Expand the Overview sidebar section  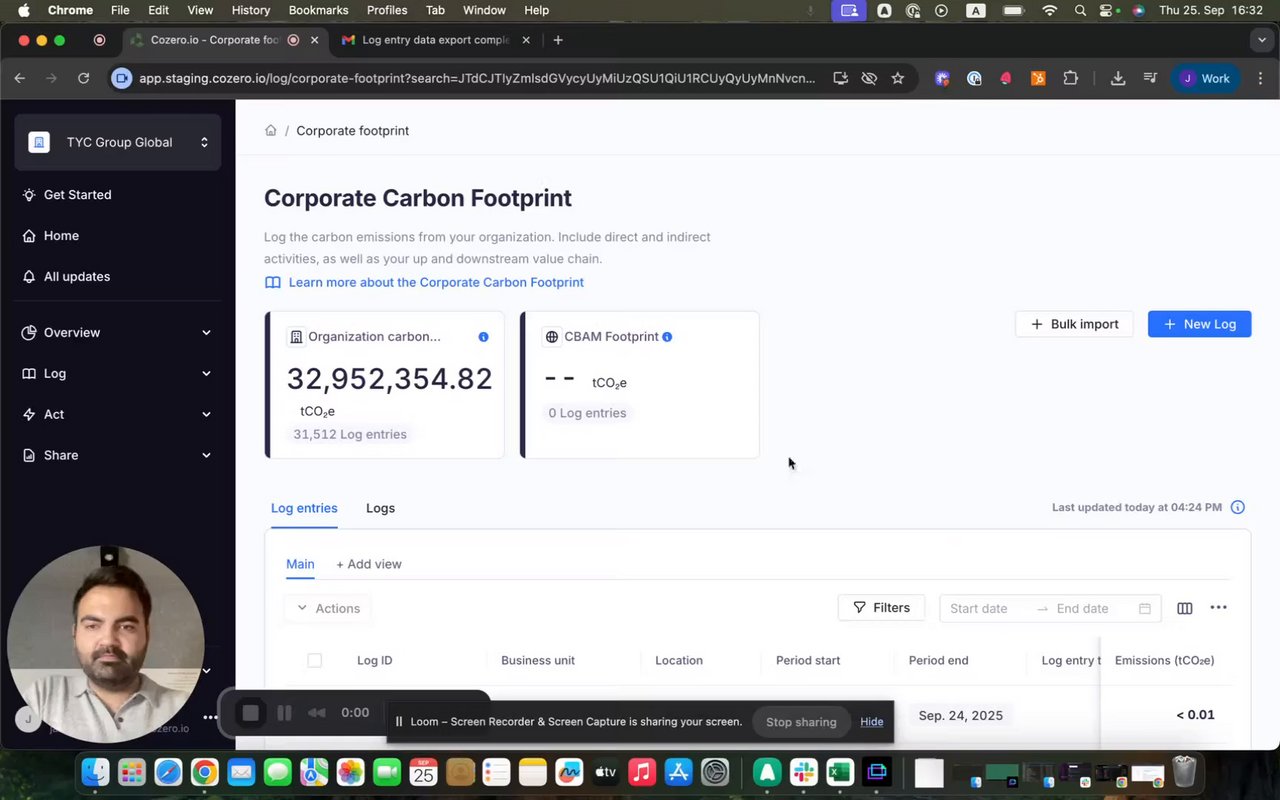[118, 332]
